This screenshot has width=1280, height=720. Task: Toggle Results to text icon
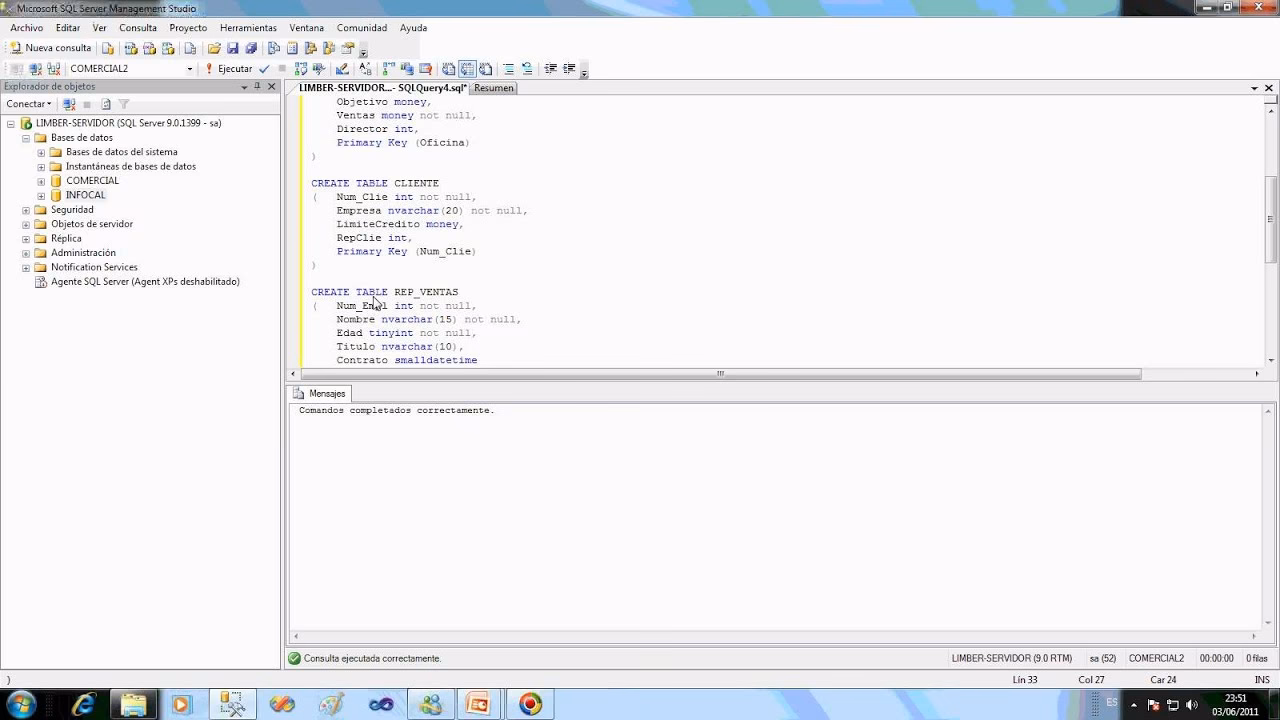click(x=449, y=69)
